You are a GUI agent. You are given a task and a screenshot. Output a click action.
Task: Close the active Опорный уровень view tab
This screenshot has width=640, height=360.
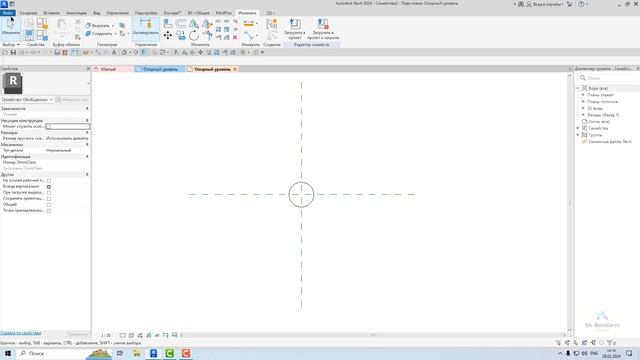pyautogui.click(x=235, y=69)
